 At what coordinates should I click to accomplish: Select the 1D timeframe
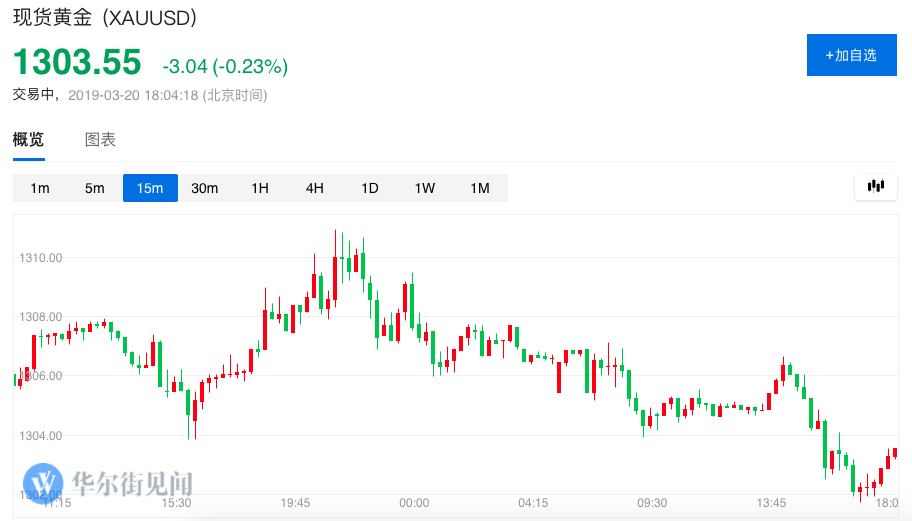[x=370, y=188]
